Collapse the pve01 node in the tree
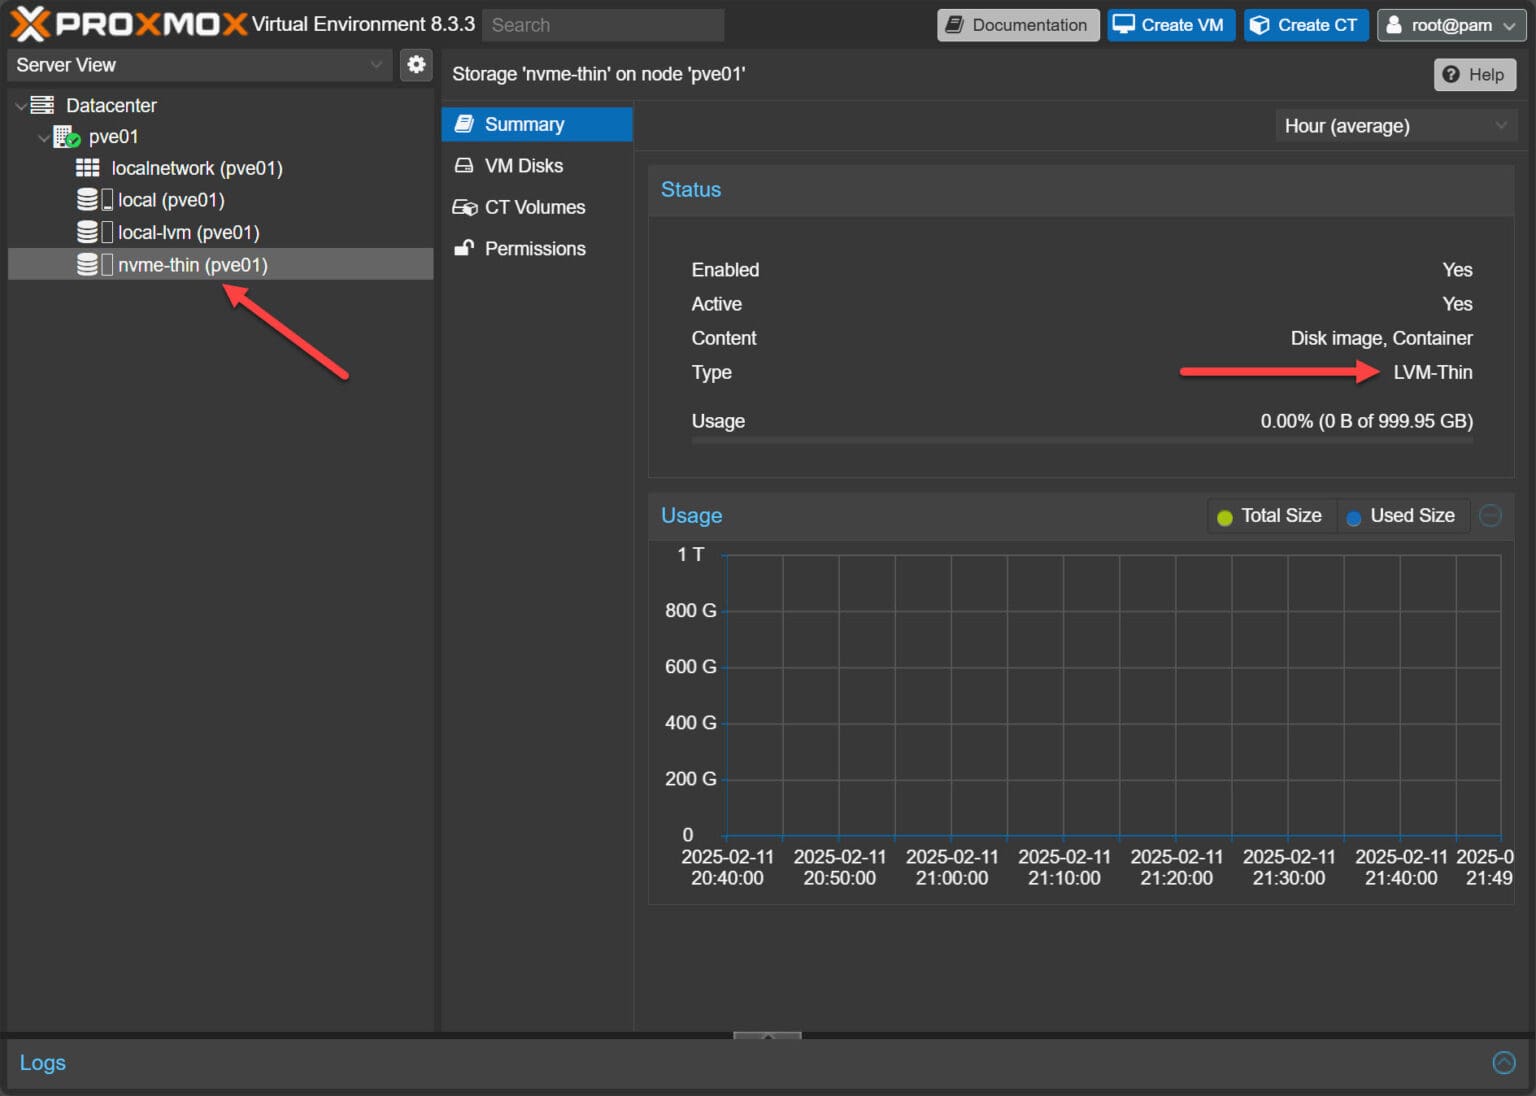Screen dimensions: 1536x1096 pyautogui.click(x=44, y=137)
